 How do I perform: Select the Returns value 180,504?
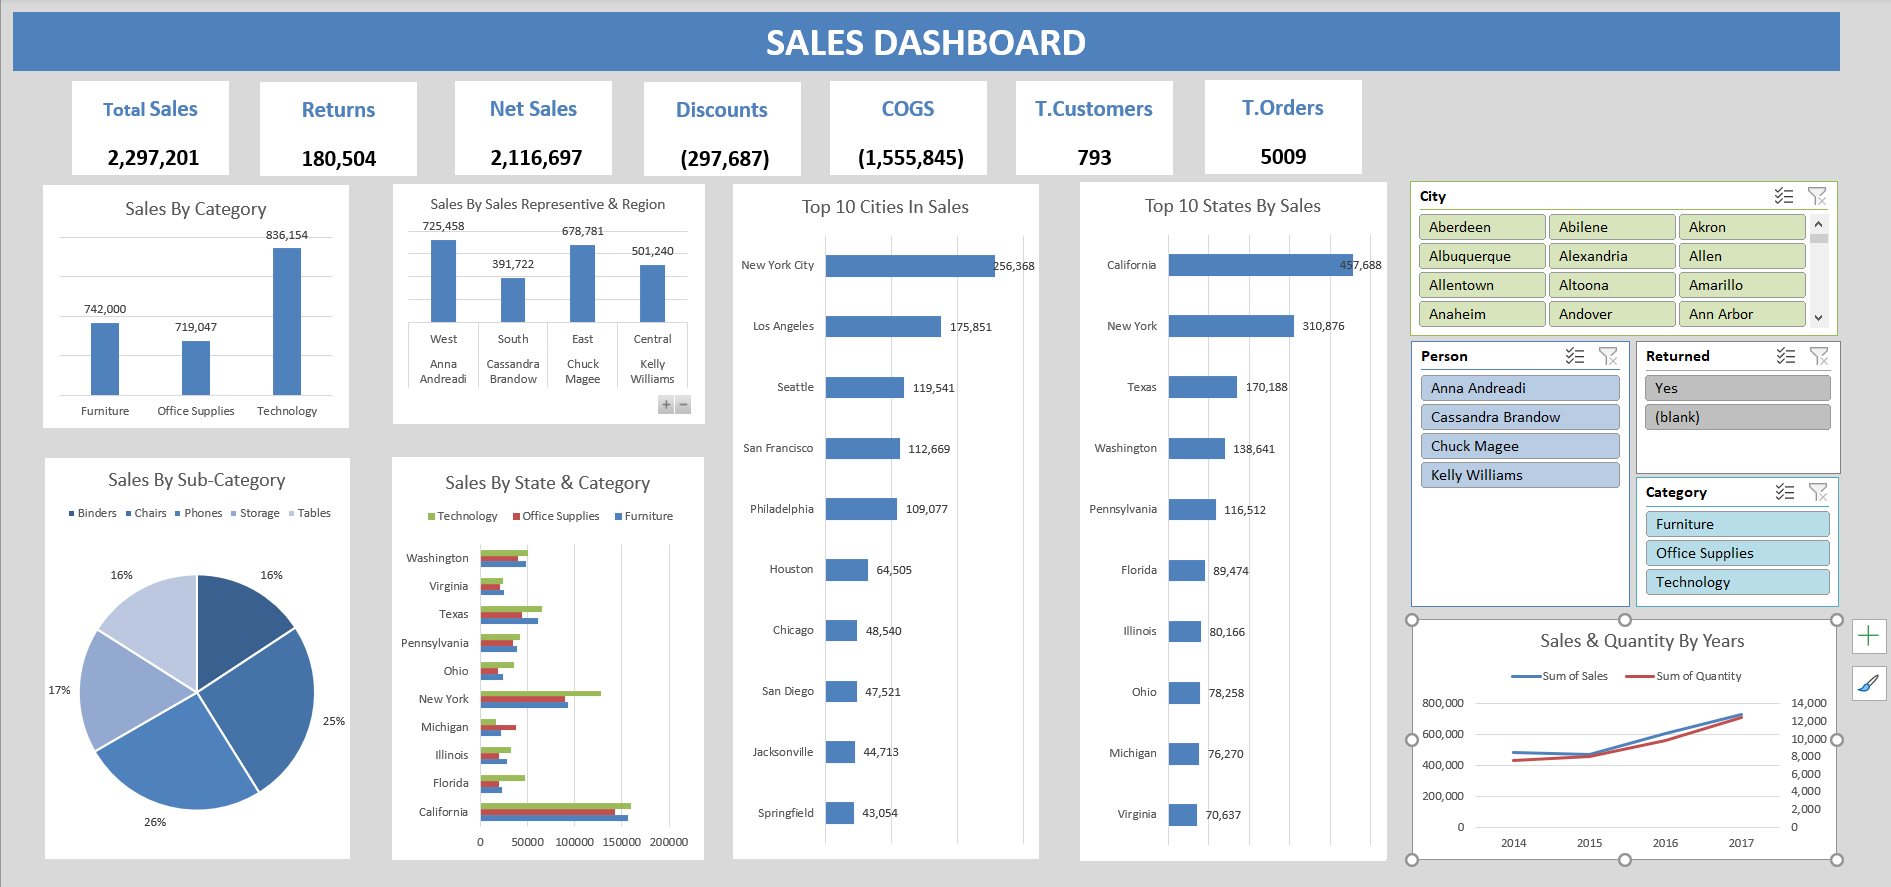coord(339,158)
